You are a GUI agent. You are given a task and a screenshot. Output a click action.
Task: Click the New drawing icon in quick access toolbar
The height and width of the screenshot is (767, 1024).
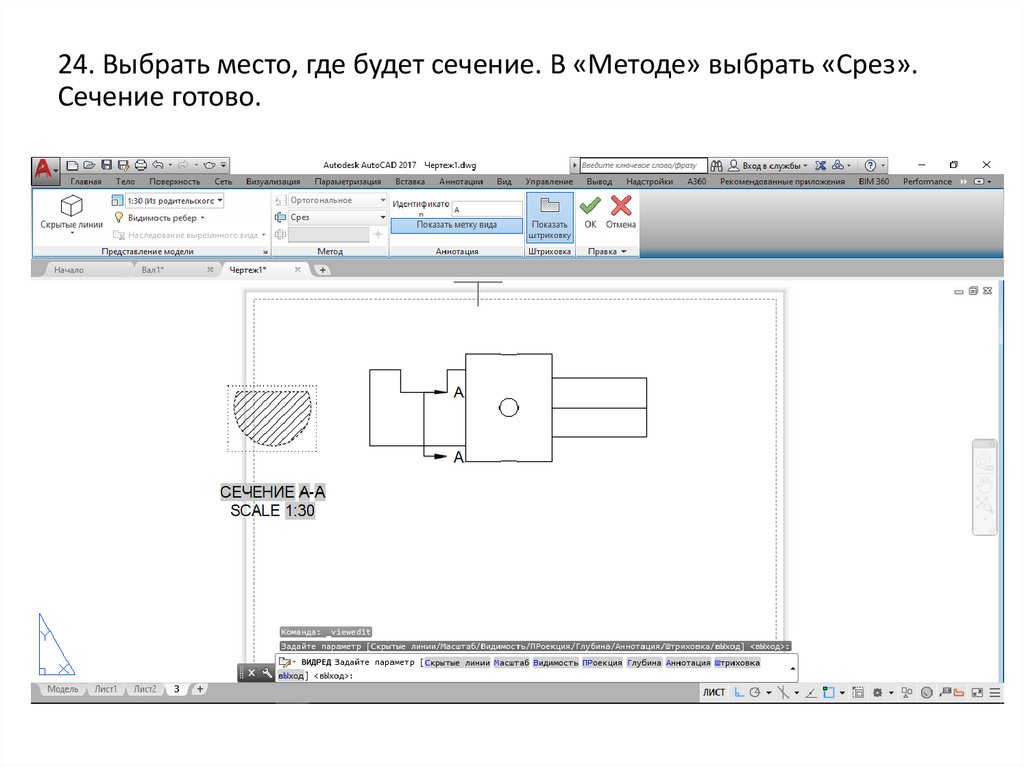tap(72, 165)
